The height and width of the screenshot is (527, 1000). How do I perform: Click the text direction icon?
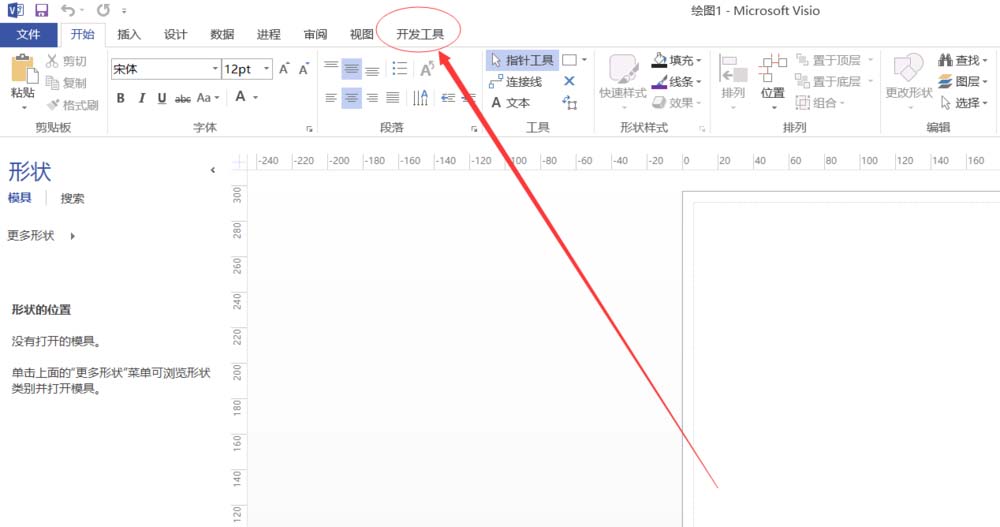[x=420, y=98]
